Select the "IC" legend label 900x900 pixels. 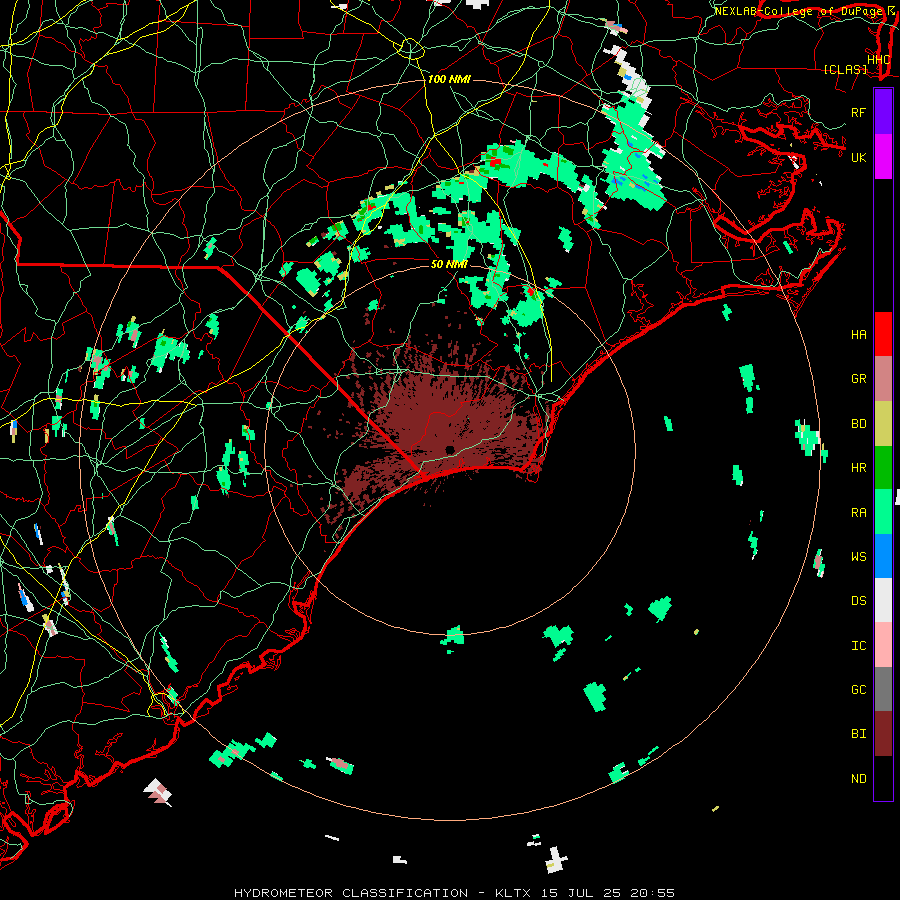pos(859,645)
